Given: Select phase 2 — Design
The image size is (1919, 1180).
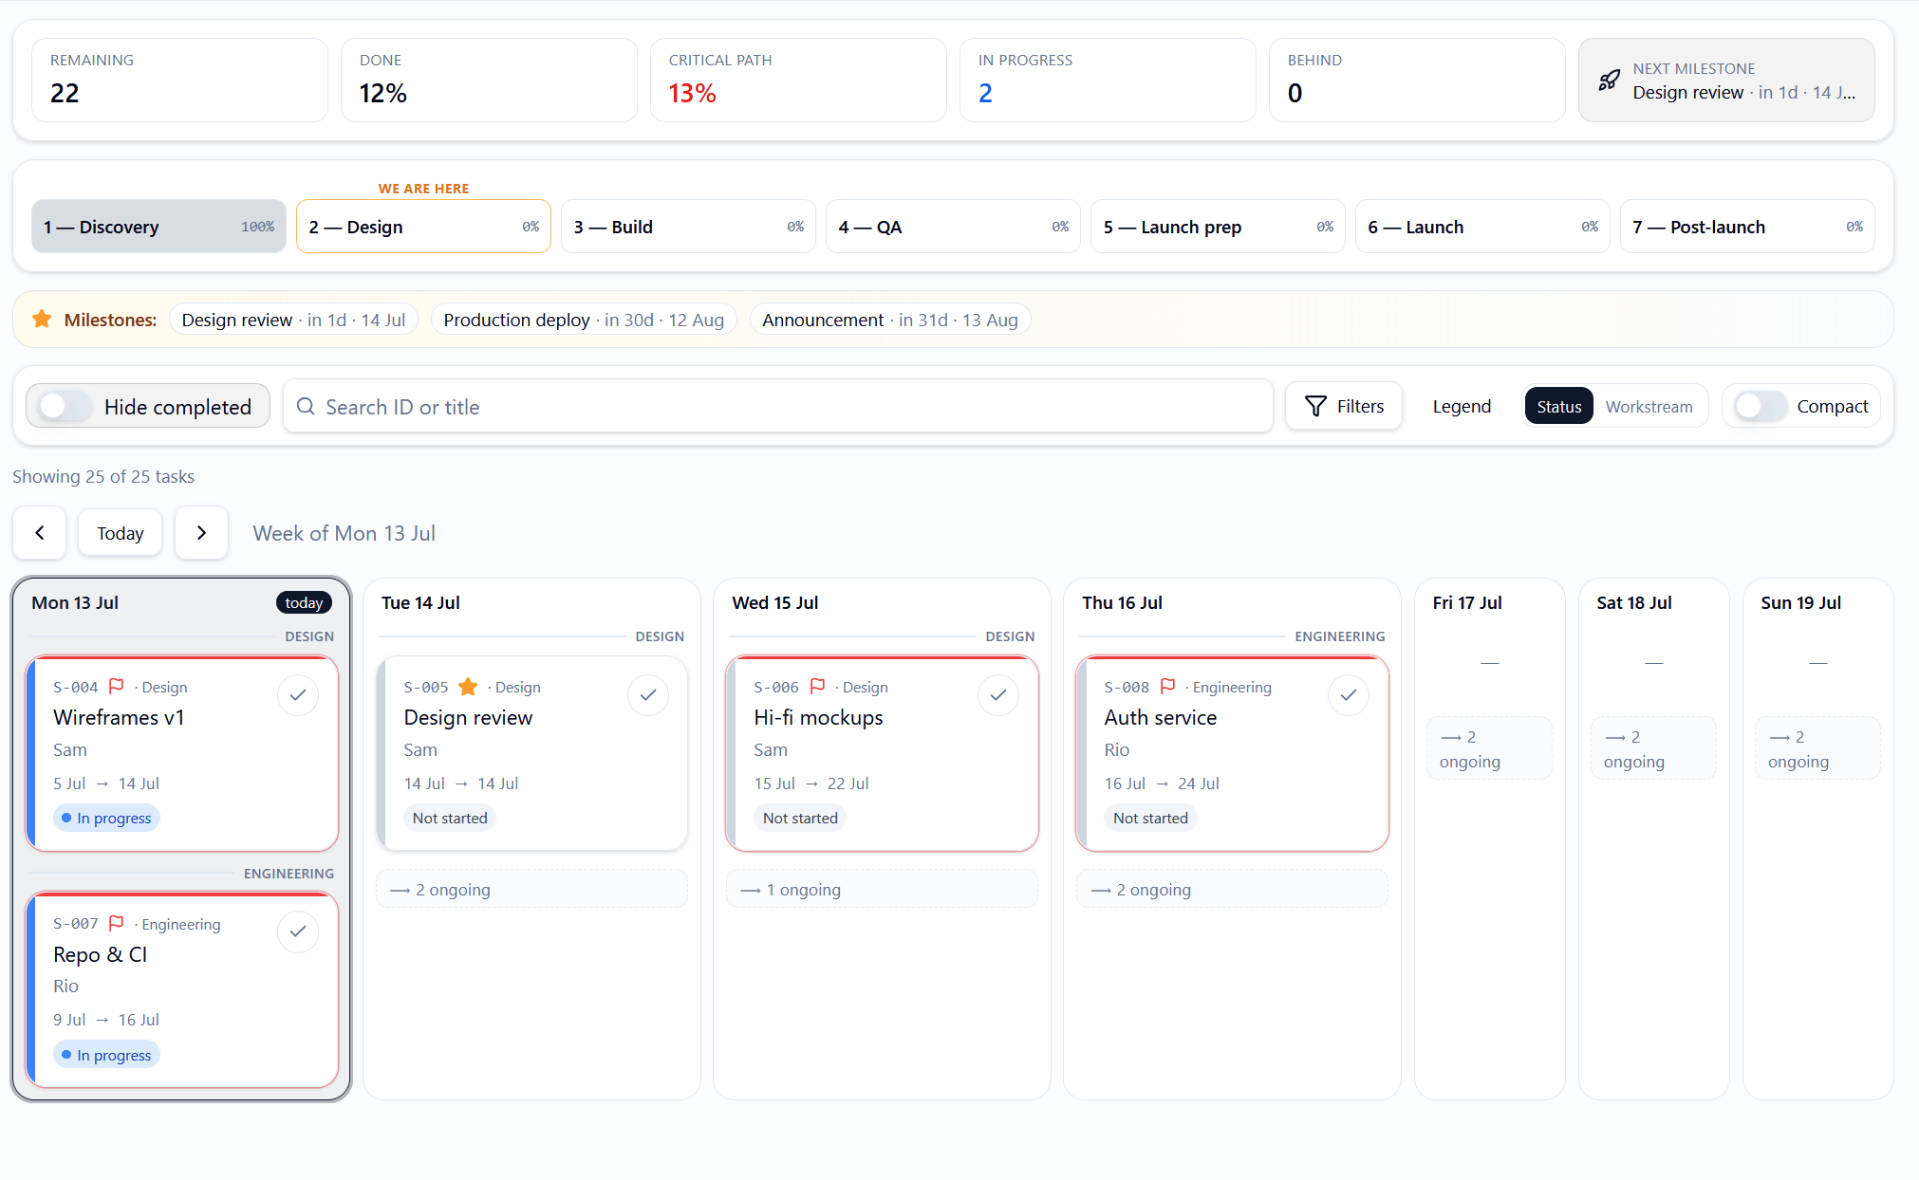Looking at the screenshot, I should pos(423,226).
